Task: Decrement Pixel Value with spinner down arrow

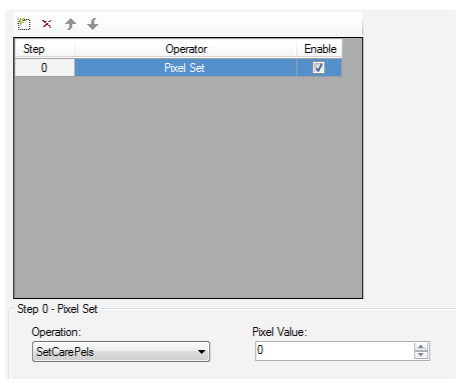Action: [421, 355]
